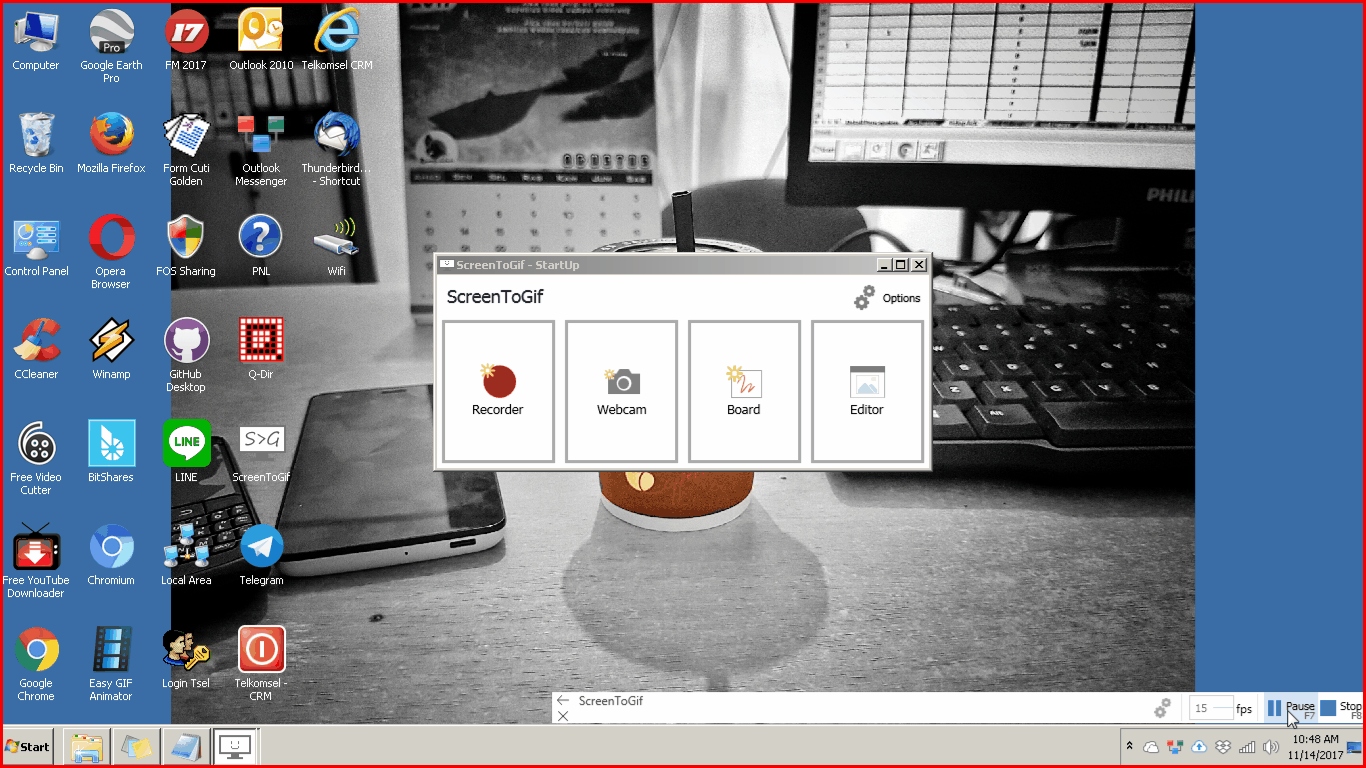Select the PNL question mark icon
The height and width of the screenshot is (768, 1366).
(261, 247)
